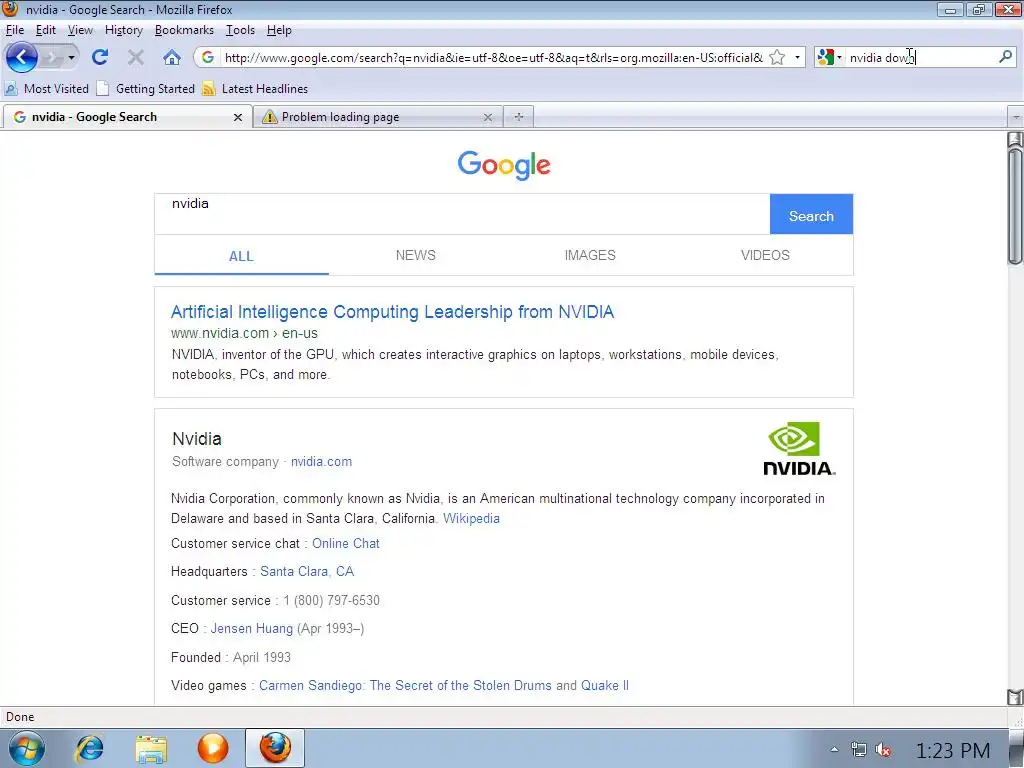Open nvidia.com link in knowledge panel
Image resolution: width=1024 pixels, height=768 pixels.
point(321,462)
